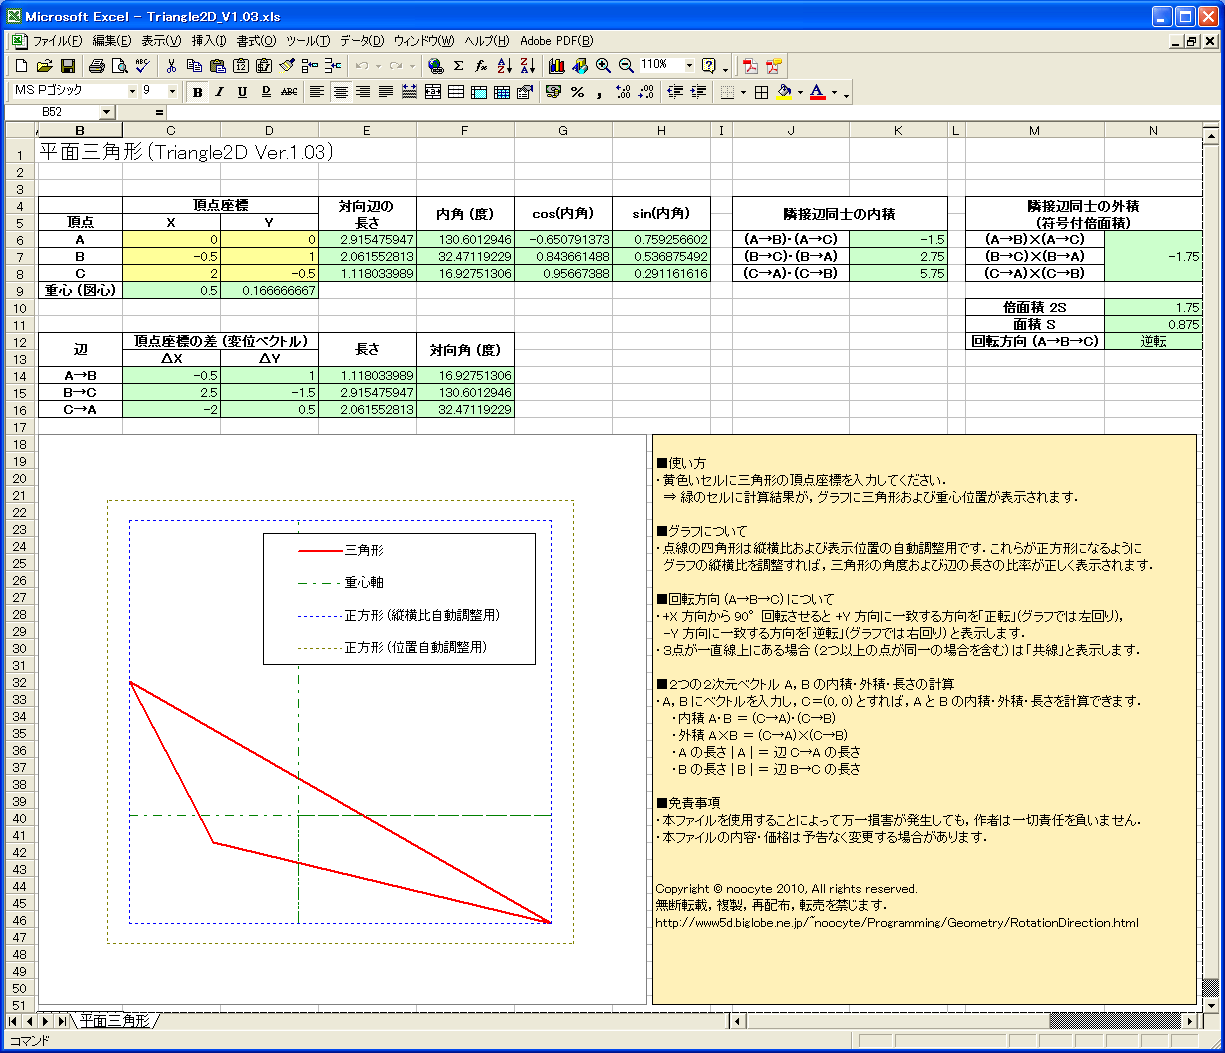Image resolution: width=1225 pixels, height=1053 pixels.
Task: Select column header G
Action: (x=563, y=130)
